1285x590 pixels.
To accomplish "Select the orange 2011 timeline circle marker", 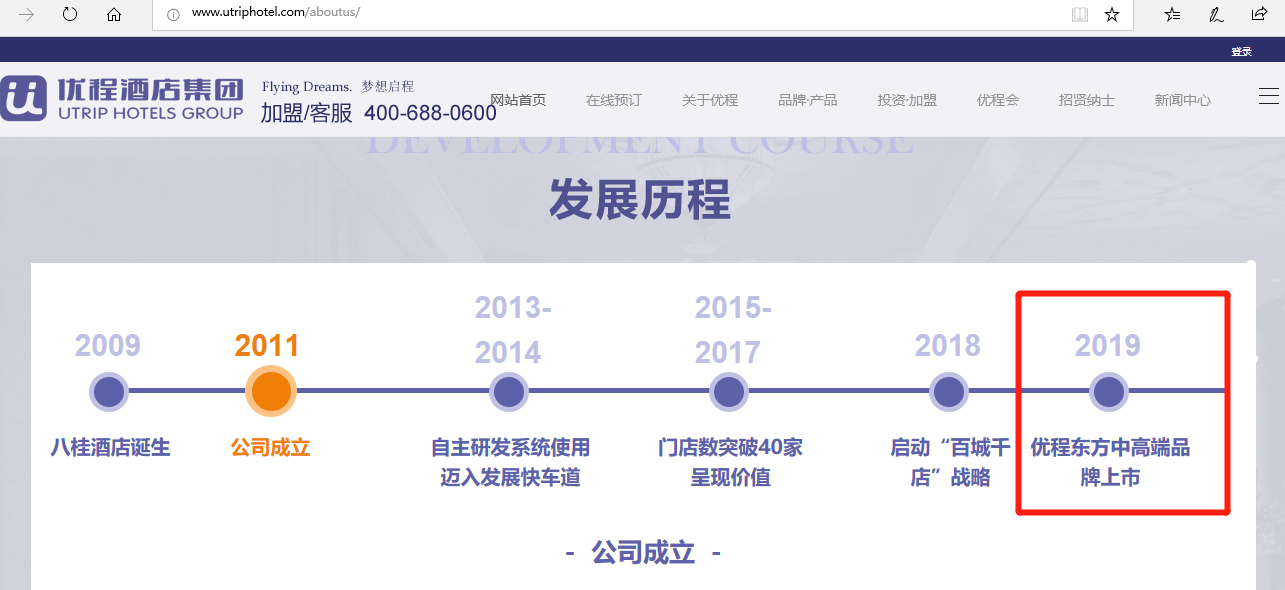I will pos(271,391).
